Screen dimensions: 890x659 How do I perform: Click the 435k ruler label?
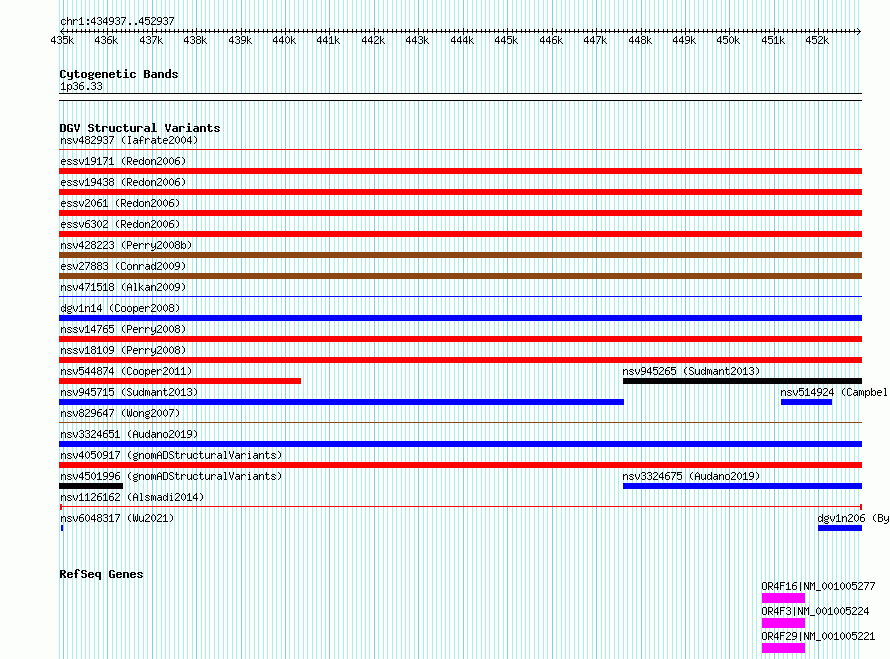pyautogui.click(x=62, y=40)
